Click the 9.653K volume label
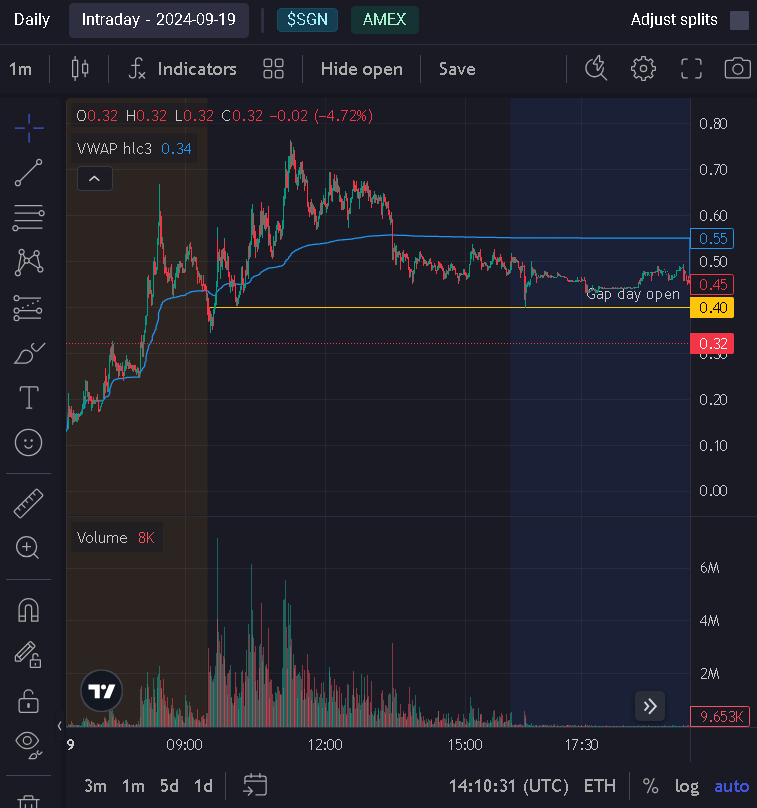Screen dimensions: 757x808 (720, 716)
